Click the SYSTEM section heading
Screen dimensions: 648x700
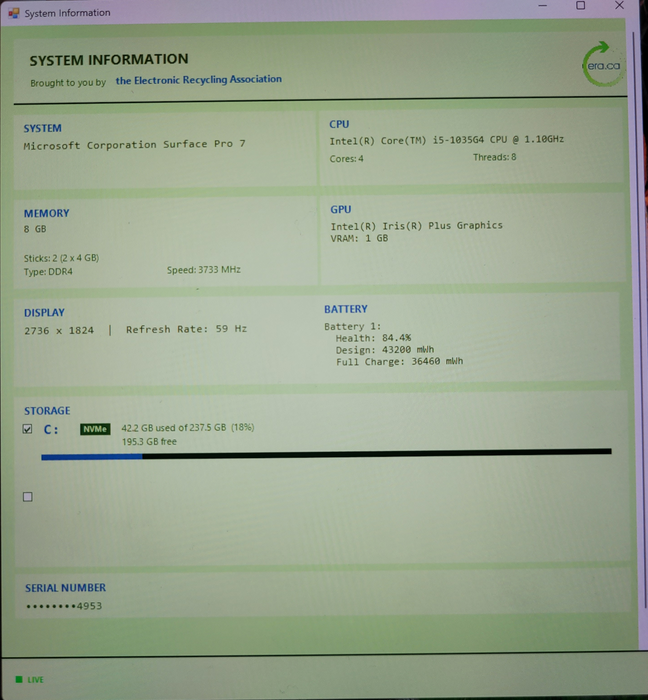coord(42,129)
